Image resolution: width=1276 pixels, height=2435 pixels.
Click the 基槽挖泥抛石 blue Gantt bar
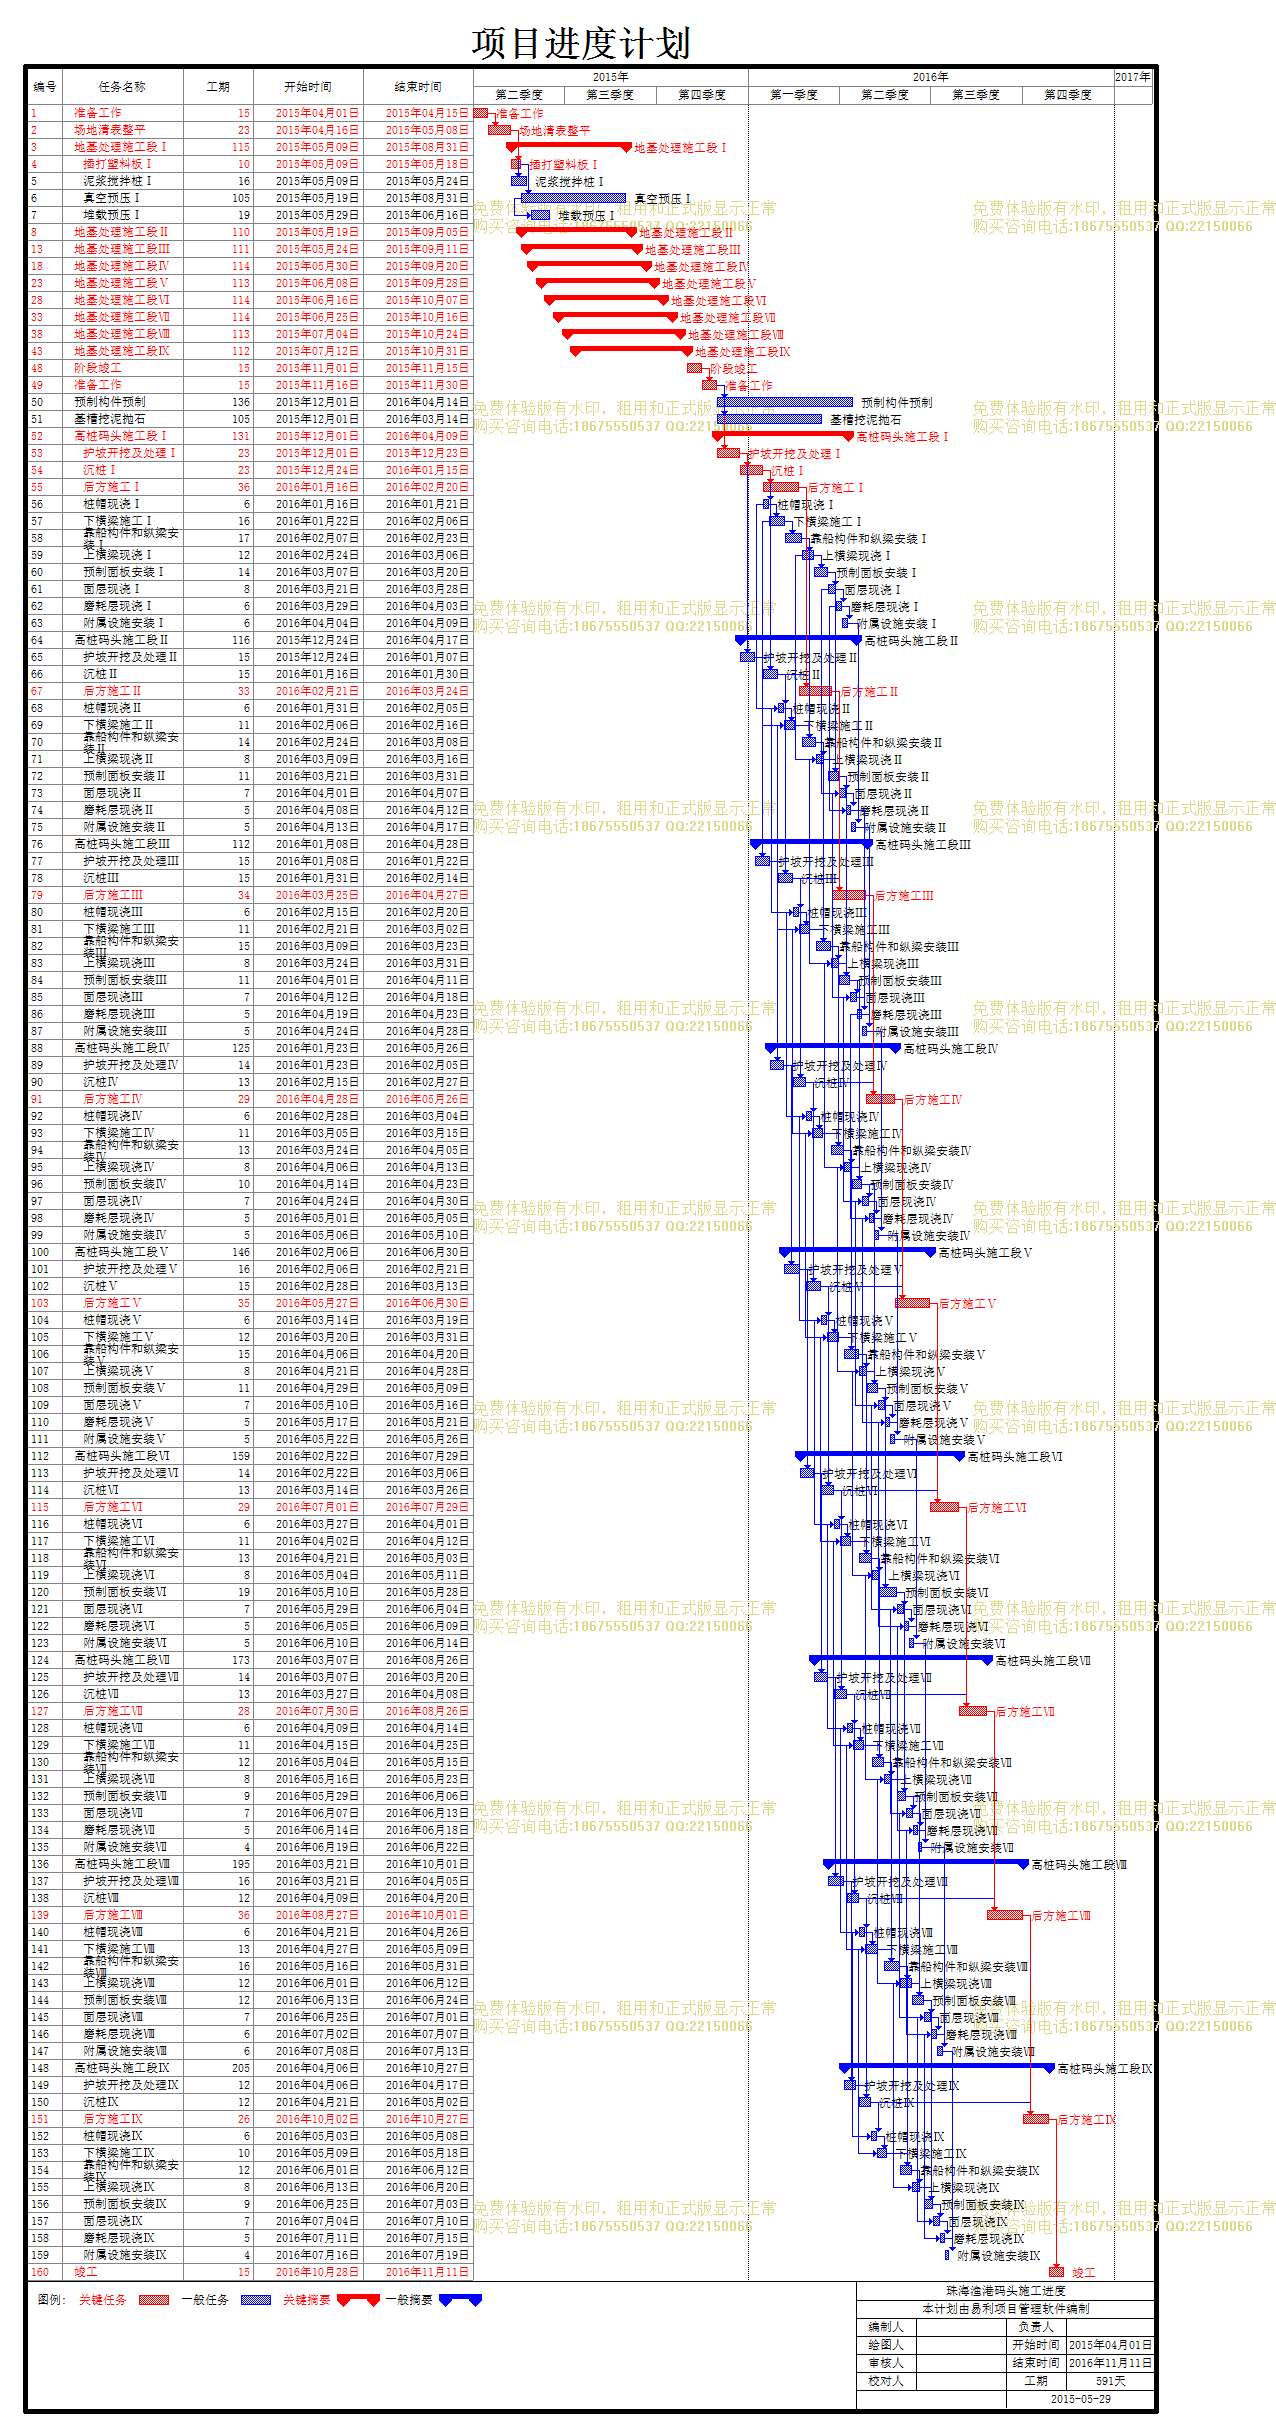[770, 419]
